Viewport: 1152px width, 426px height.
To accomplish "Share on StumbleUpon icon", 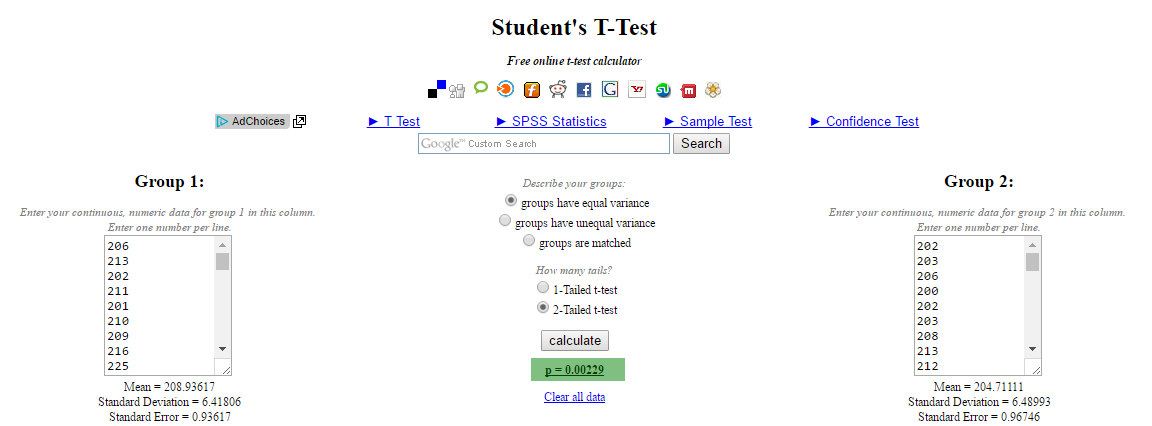I will coord(663,90).
